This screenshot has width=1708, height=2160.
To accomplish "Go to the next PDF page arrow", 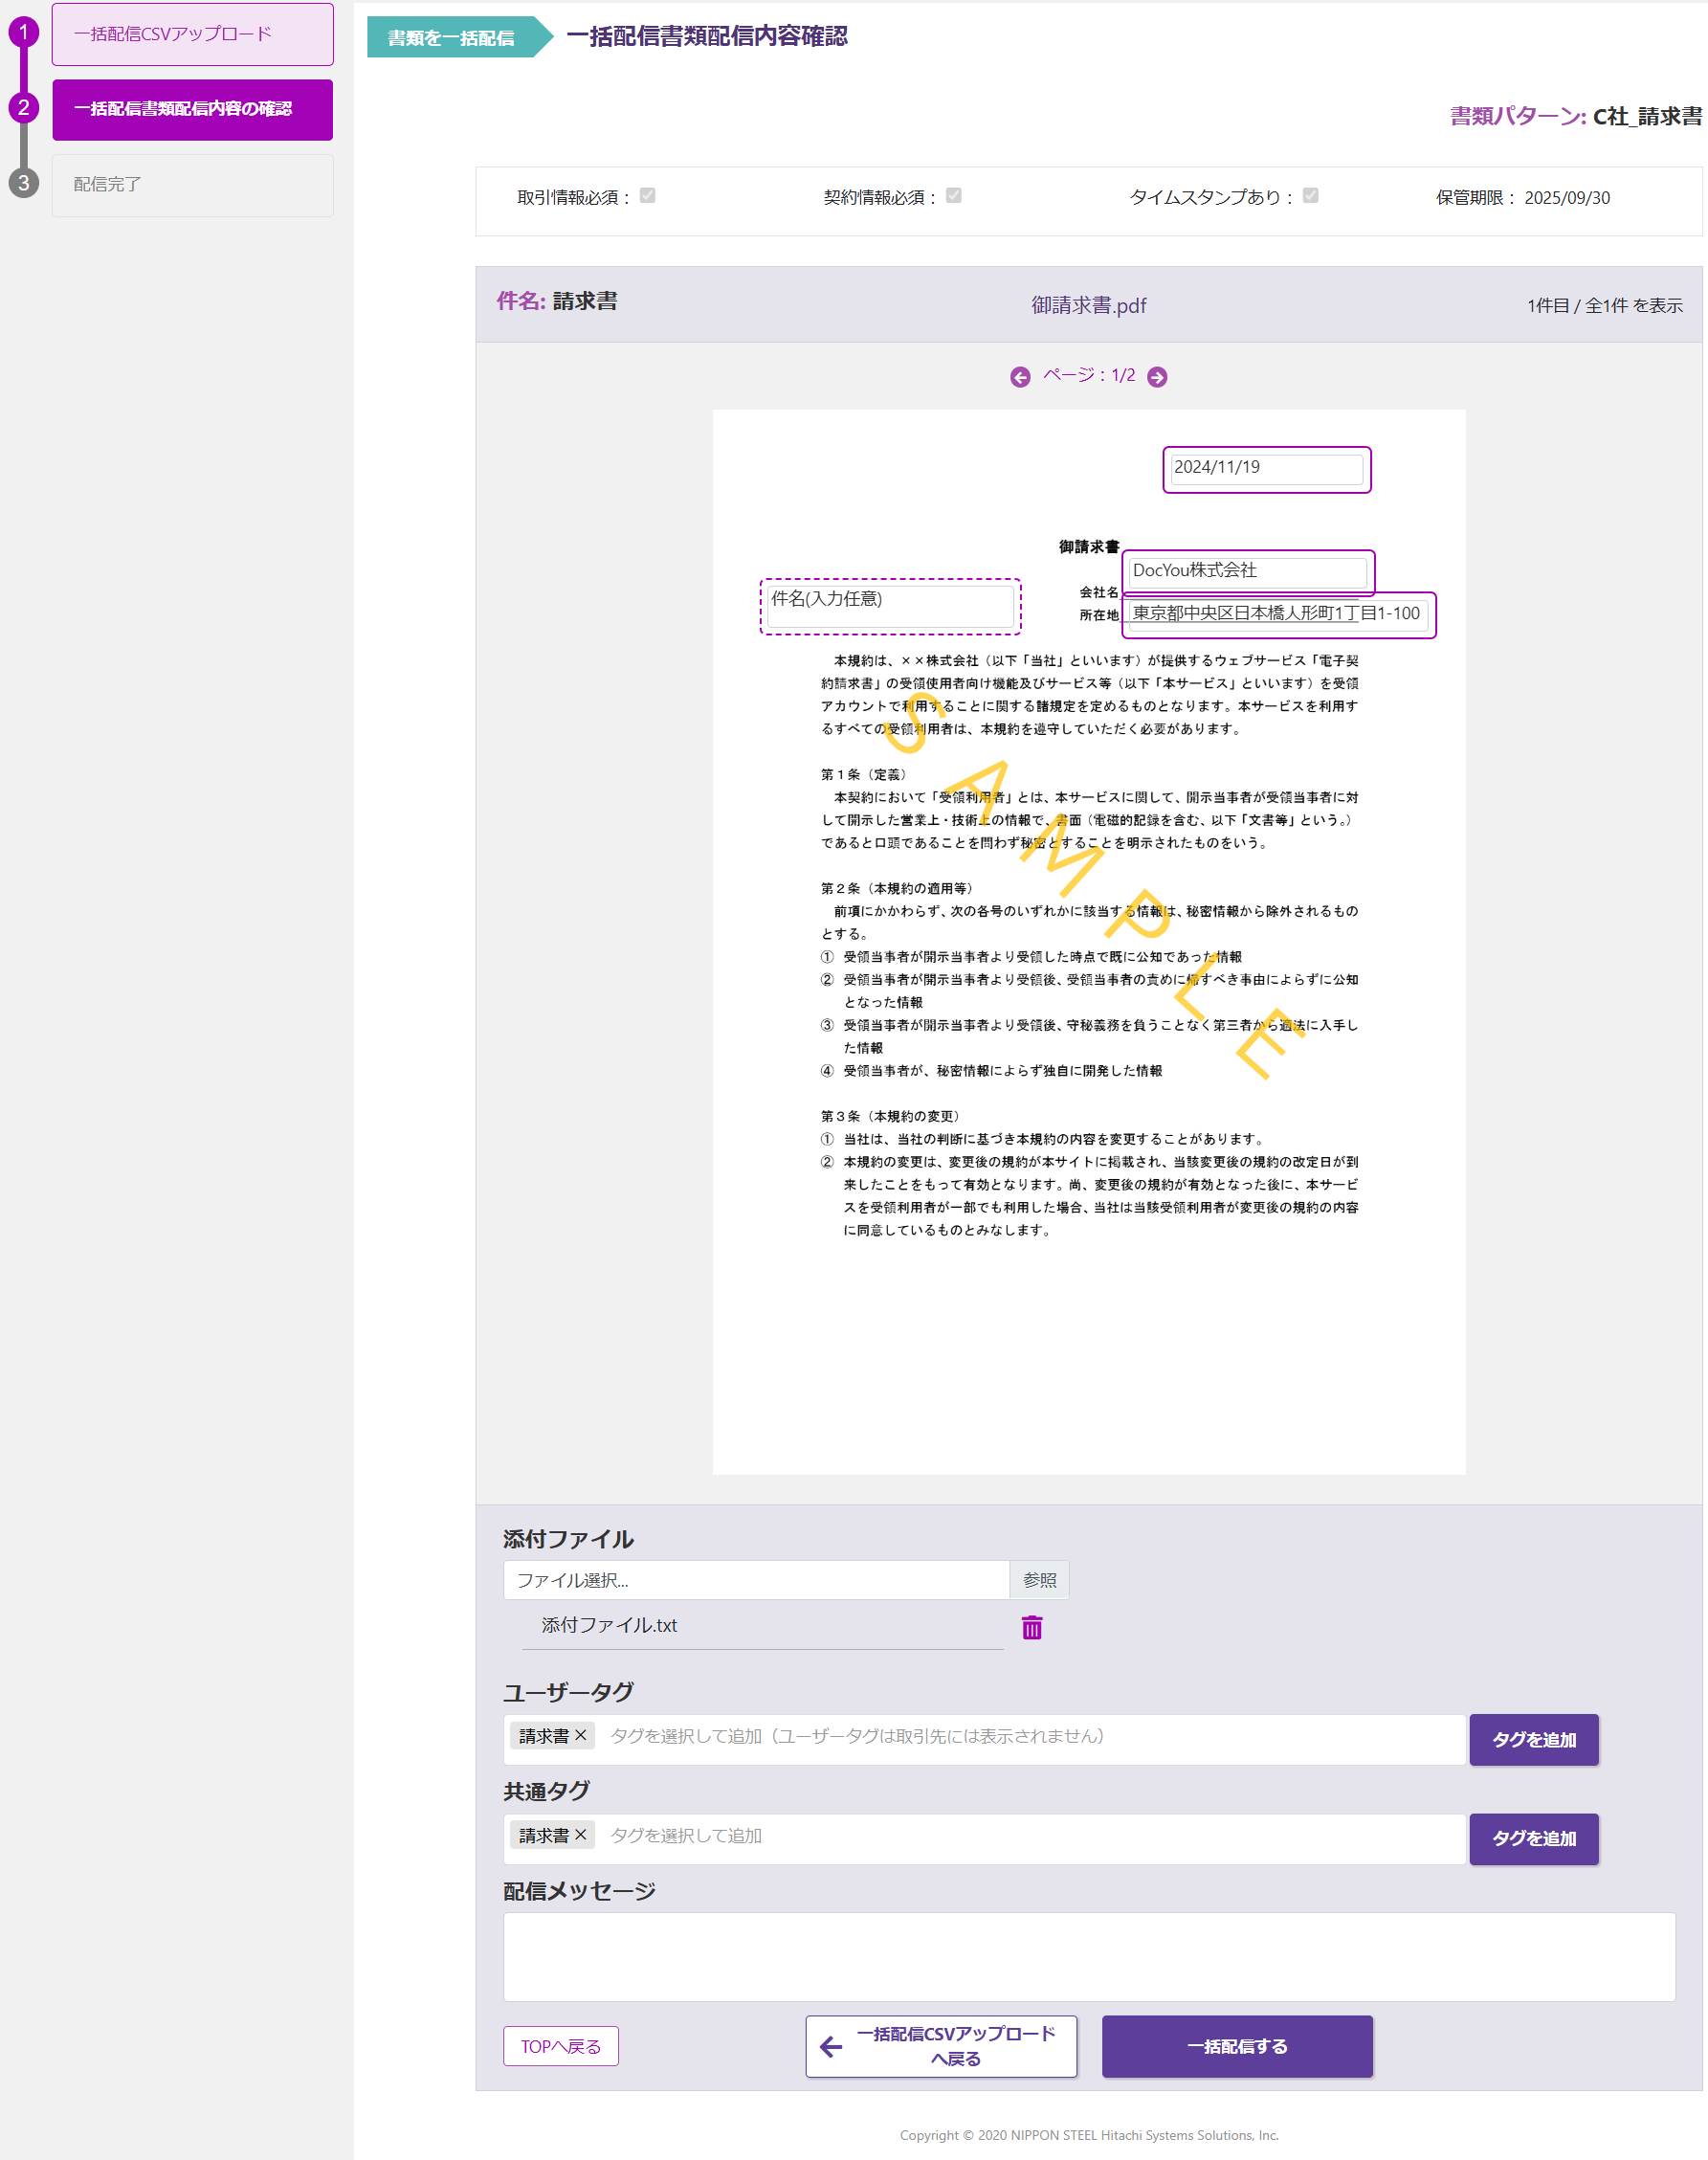I will point(1157,377).
